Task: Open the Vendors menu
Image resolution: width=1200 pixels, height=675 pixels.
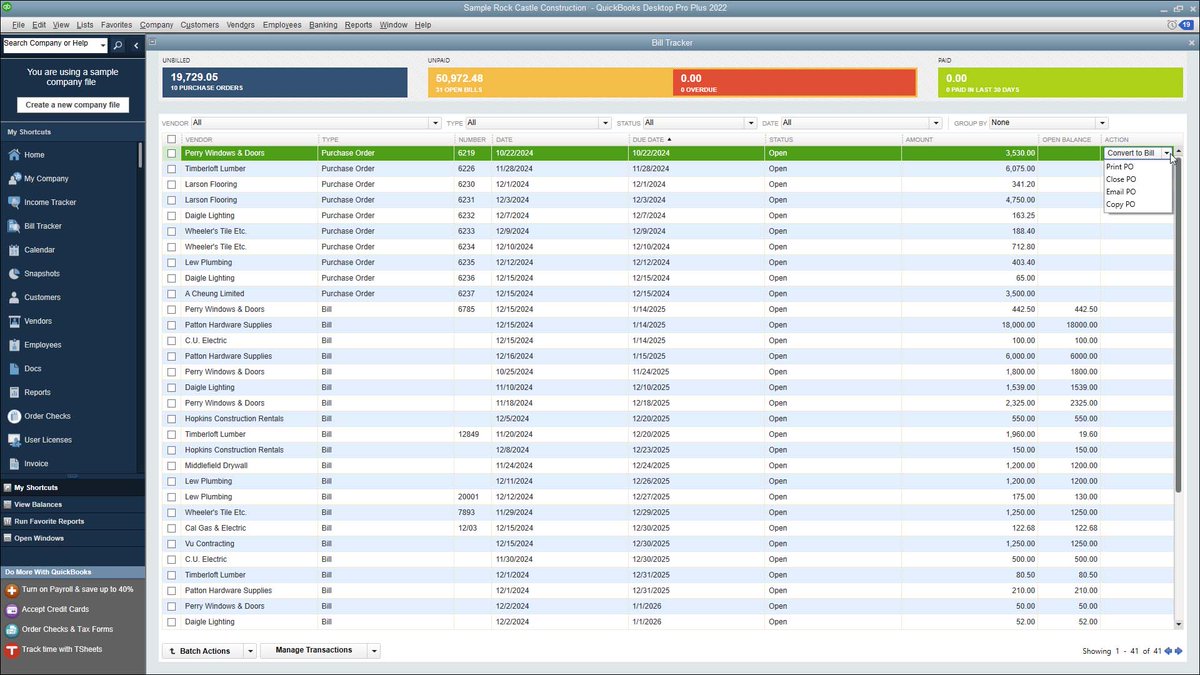Action: pos(241,24)
